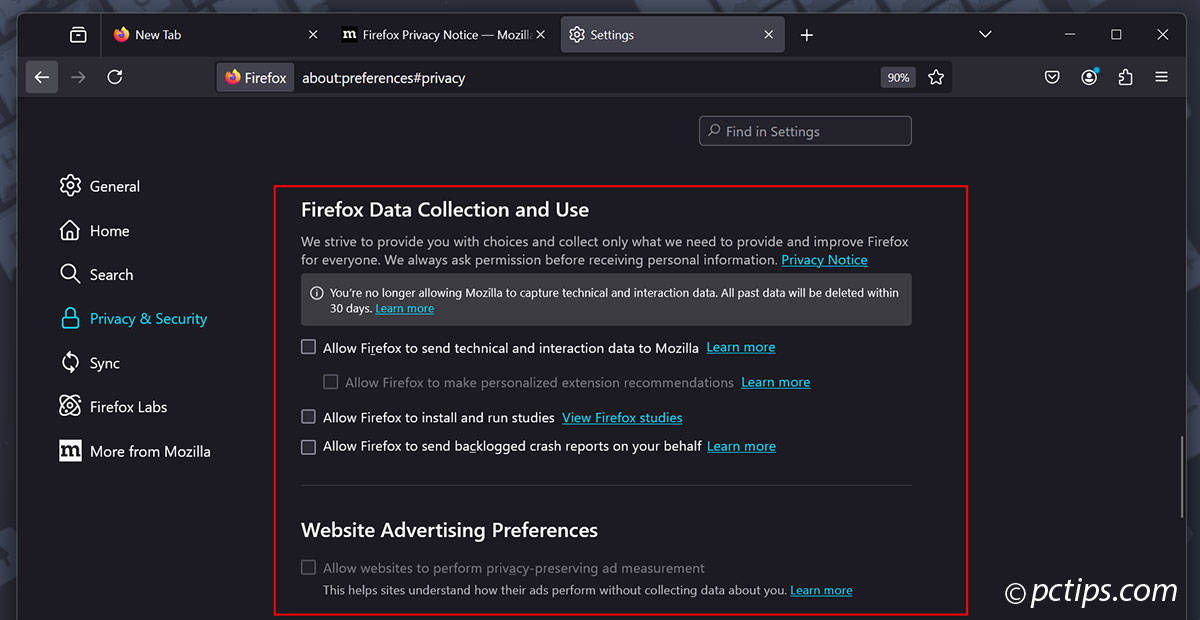This screenshot has height=620, width=1200.
Task: Open Learn more for backlogged crash reports
Action: (741, 446)
